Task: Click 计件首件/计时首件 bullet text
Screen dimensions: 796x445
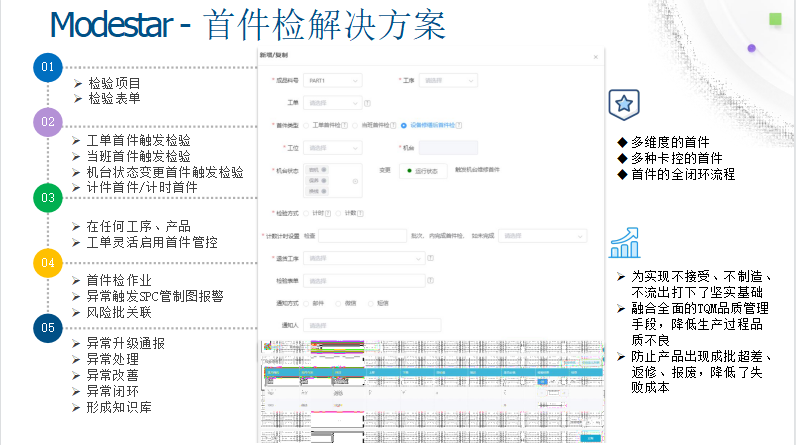Action: click(142, 187)
